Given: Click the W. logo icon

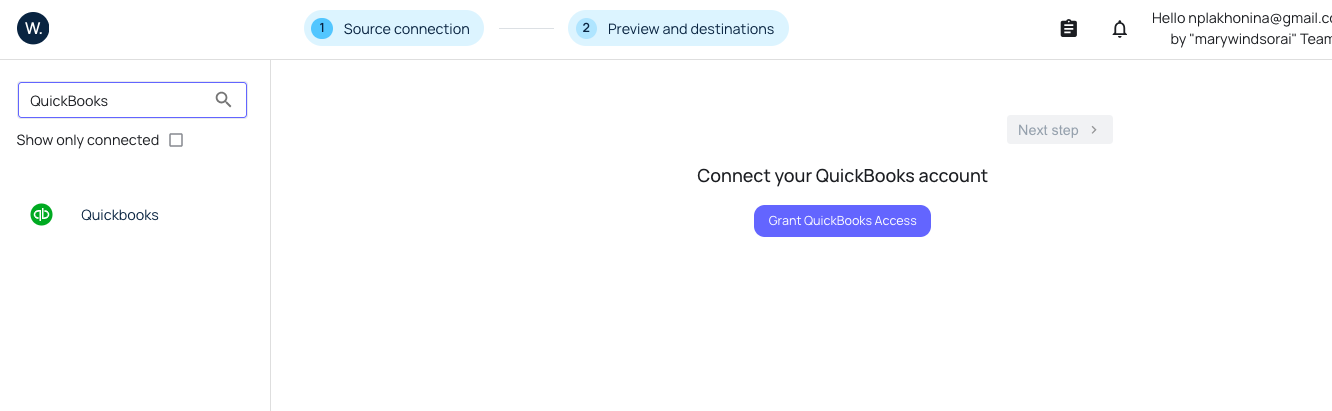Looking at the screenshot, I should [x=33, y=29].
